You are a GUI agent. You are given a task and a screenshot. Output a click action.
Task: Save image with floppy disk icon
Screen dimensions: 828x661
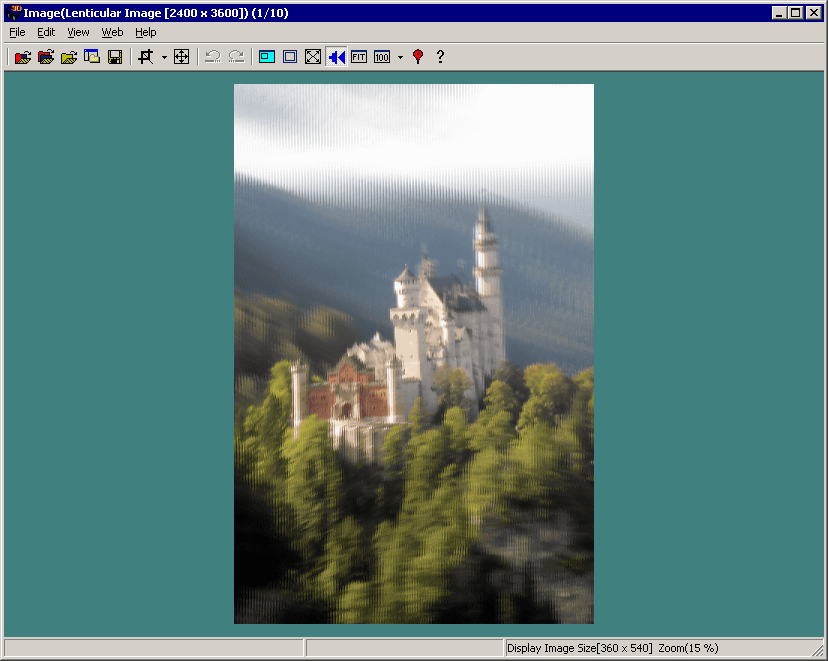115,56
